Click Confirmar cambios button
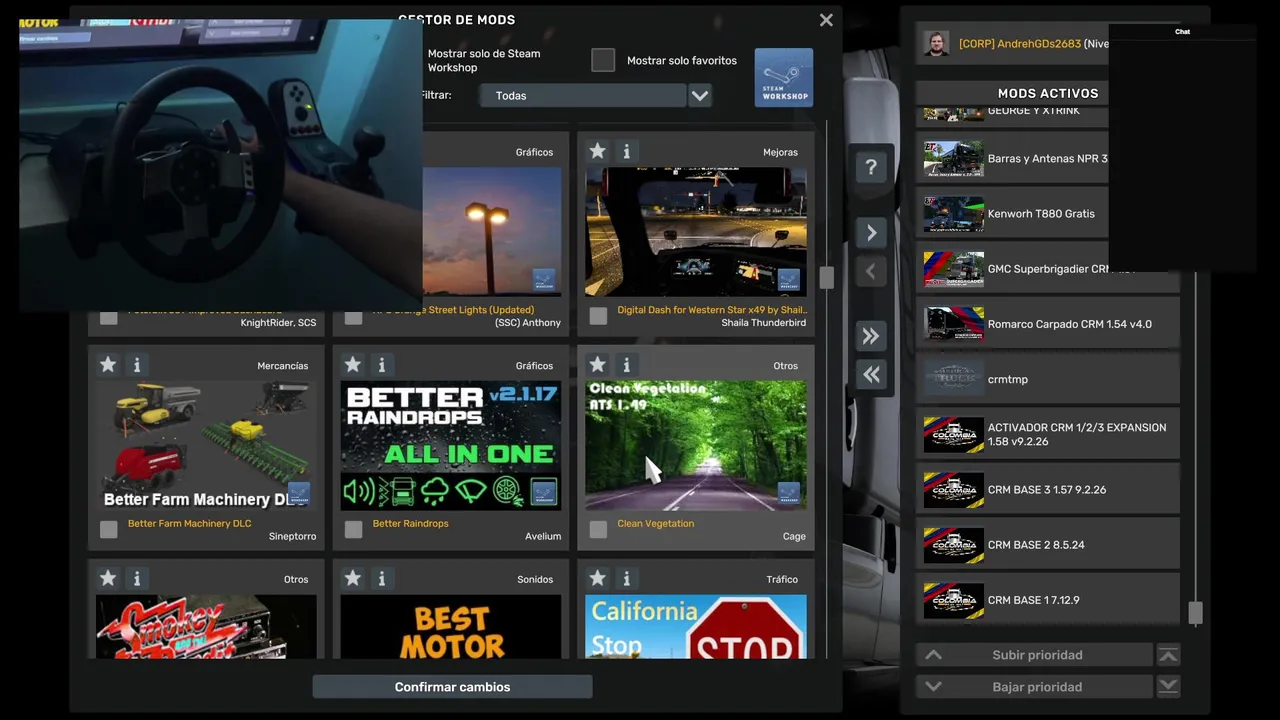Viewport: 1280px width, 720px height. click(452, 687)
